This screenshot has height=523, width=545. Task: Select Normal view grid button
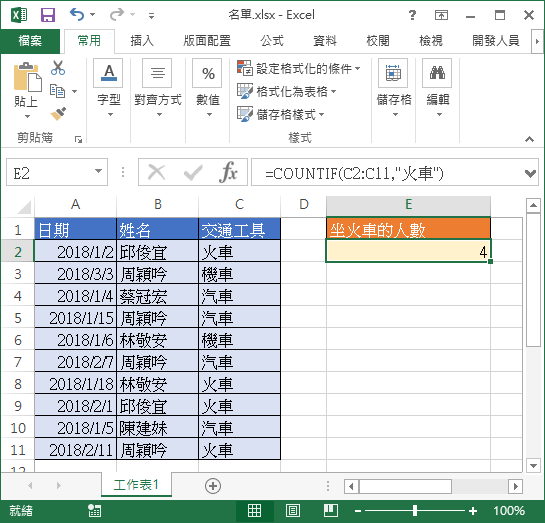point(254,511)
